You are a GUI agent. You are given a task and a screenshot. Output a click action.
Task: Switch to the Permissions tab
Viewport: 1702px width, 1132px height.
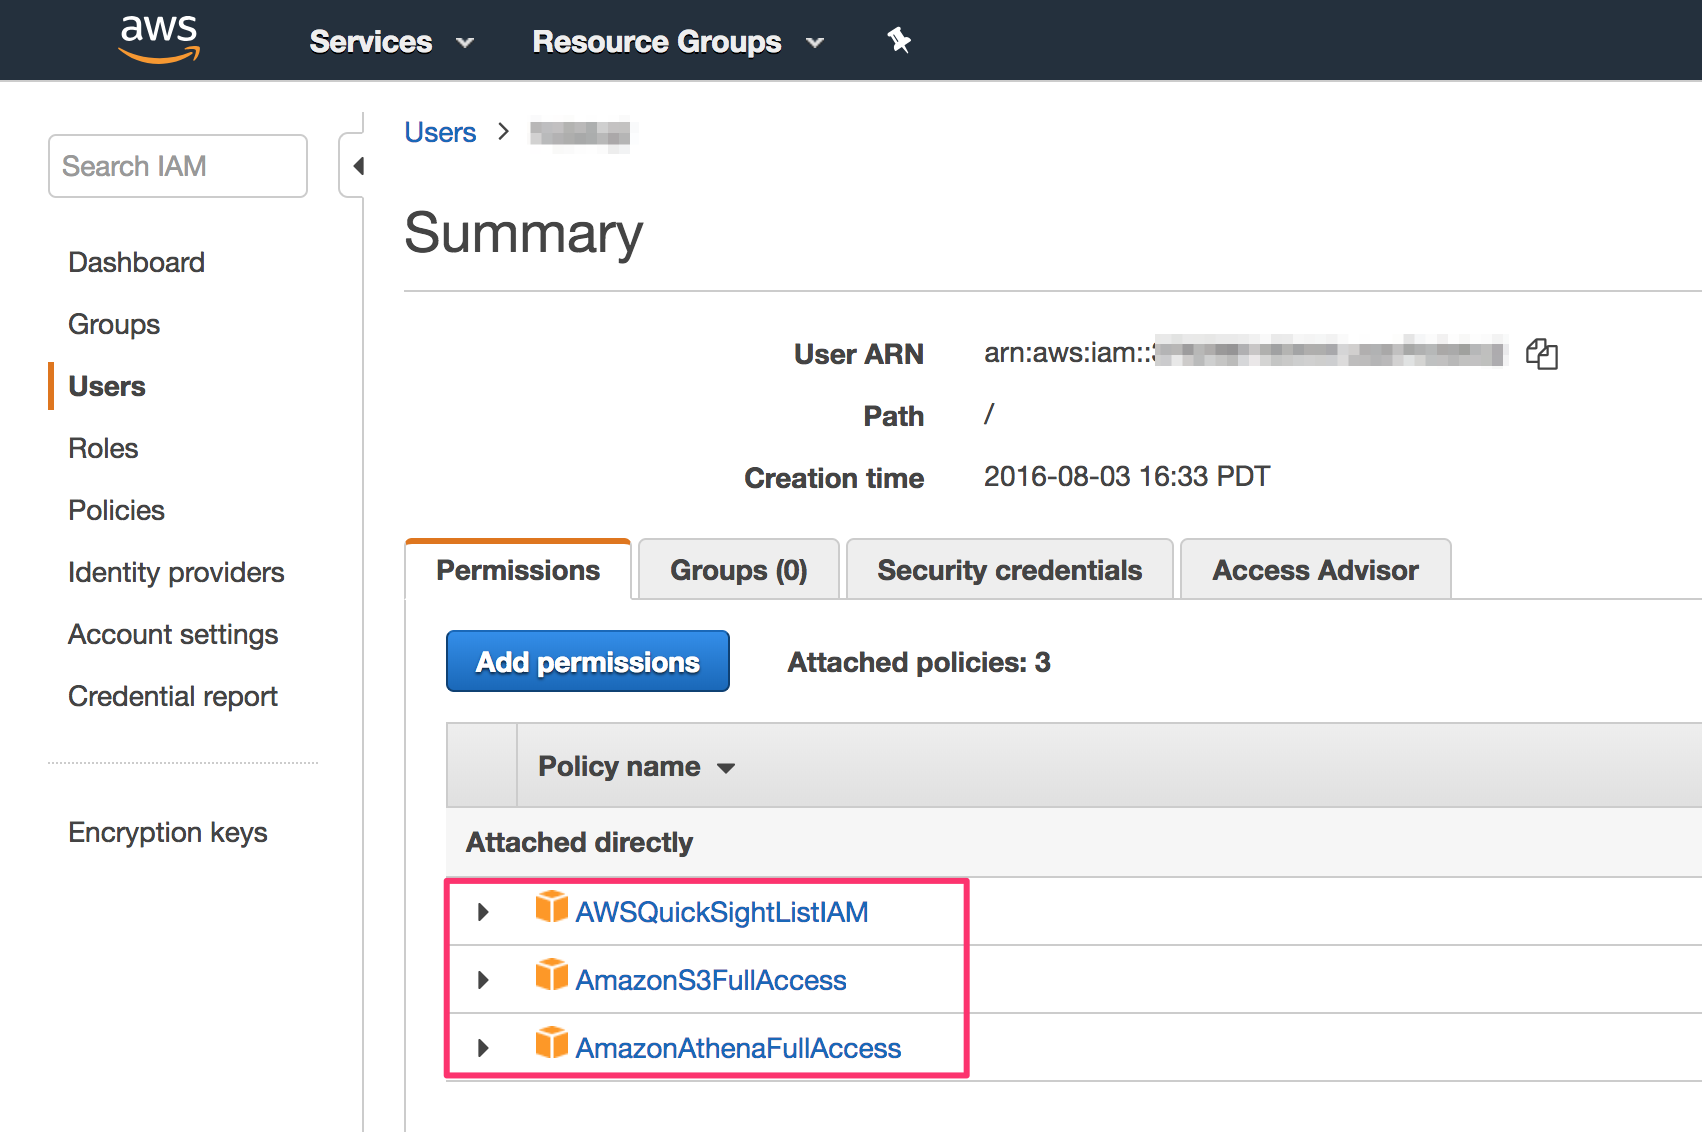tap(518, 570)
